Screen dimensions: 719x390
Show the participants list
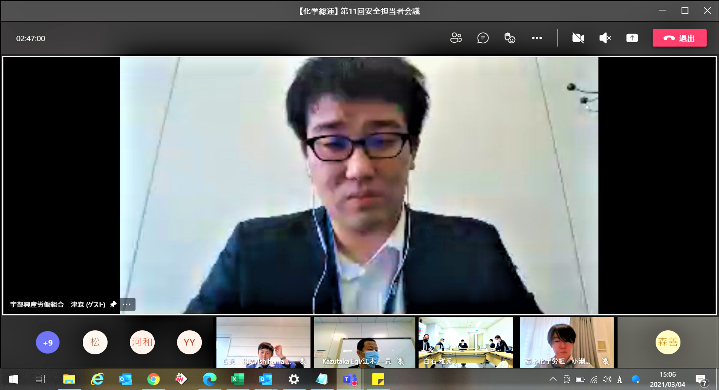(456, 38)
